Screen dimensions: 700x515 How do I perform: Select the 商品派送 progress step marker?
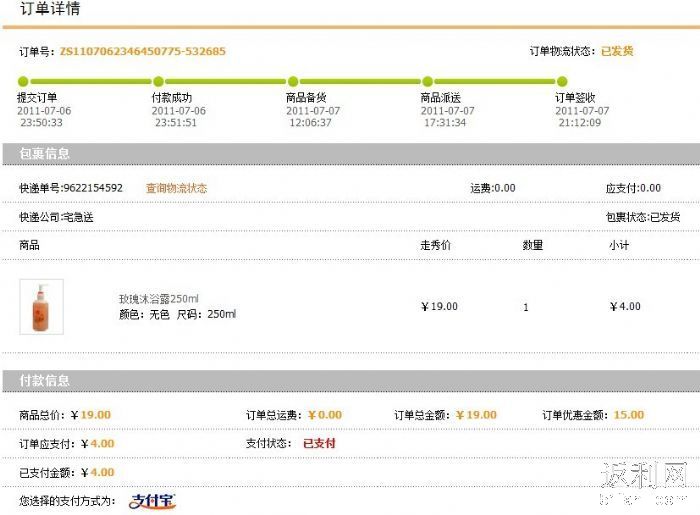coord(427,81)
